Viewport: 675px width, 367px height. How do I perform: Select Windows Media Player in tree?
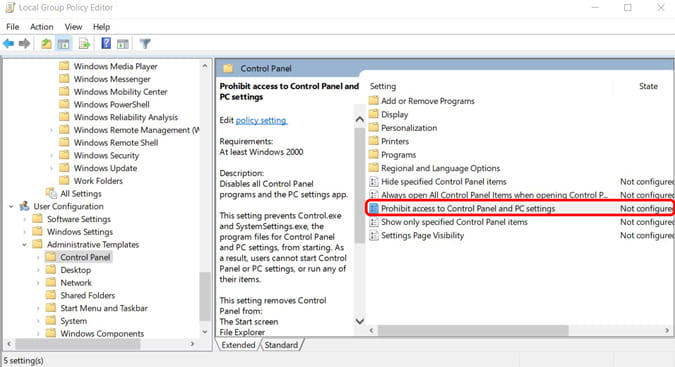point(115,66)
